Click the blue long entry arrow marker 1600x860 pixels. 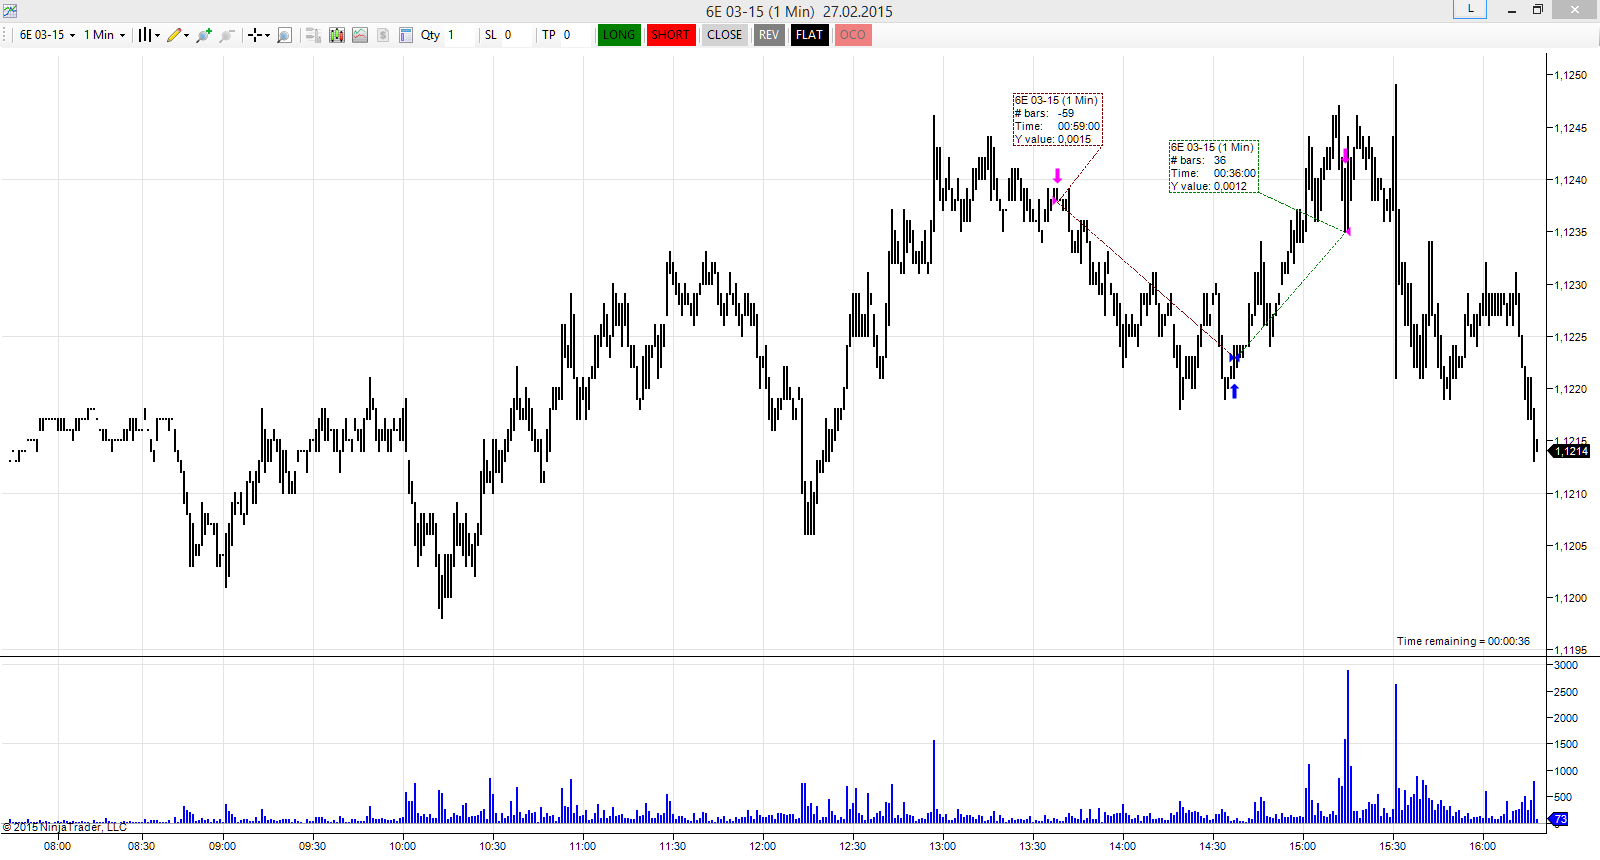[x=1234, y=391]
